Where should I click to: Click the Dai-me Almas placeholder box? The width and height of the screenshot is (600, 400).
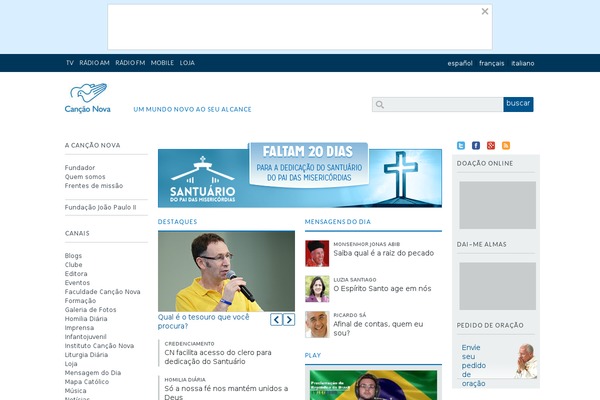[x=497, y=286]
